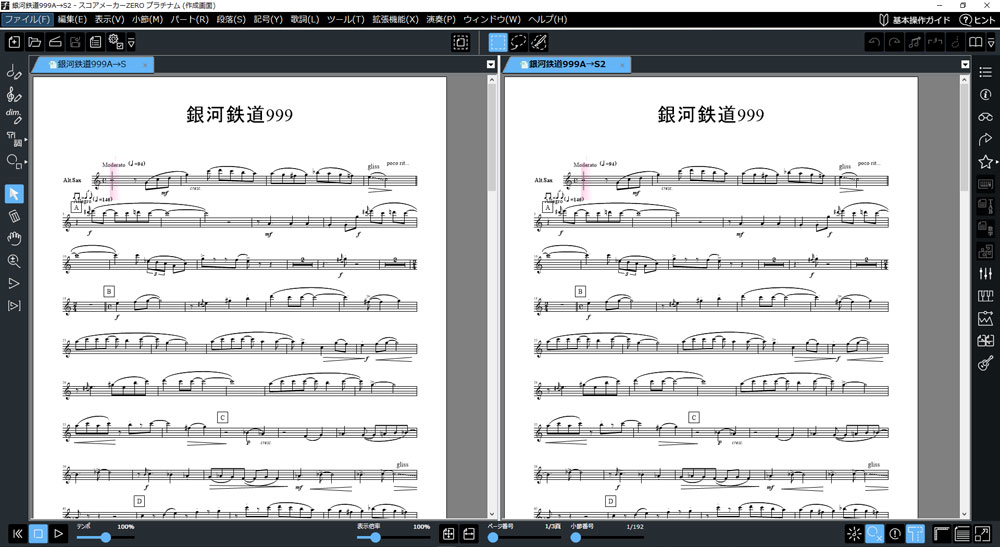Screen dimensions: 1000x547
Task: Click the 小節番号 measure slider
Action: pyautogui.click(x=607, y=537)
